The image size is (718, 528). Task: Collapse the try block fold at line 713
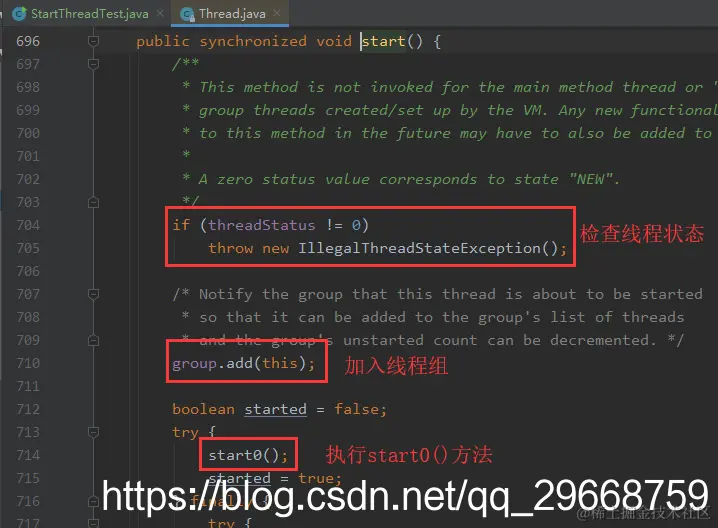coord(93,432)
